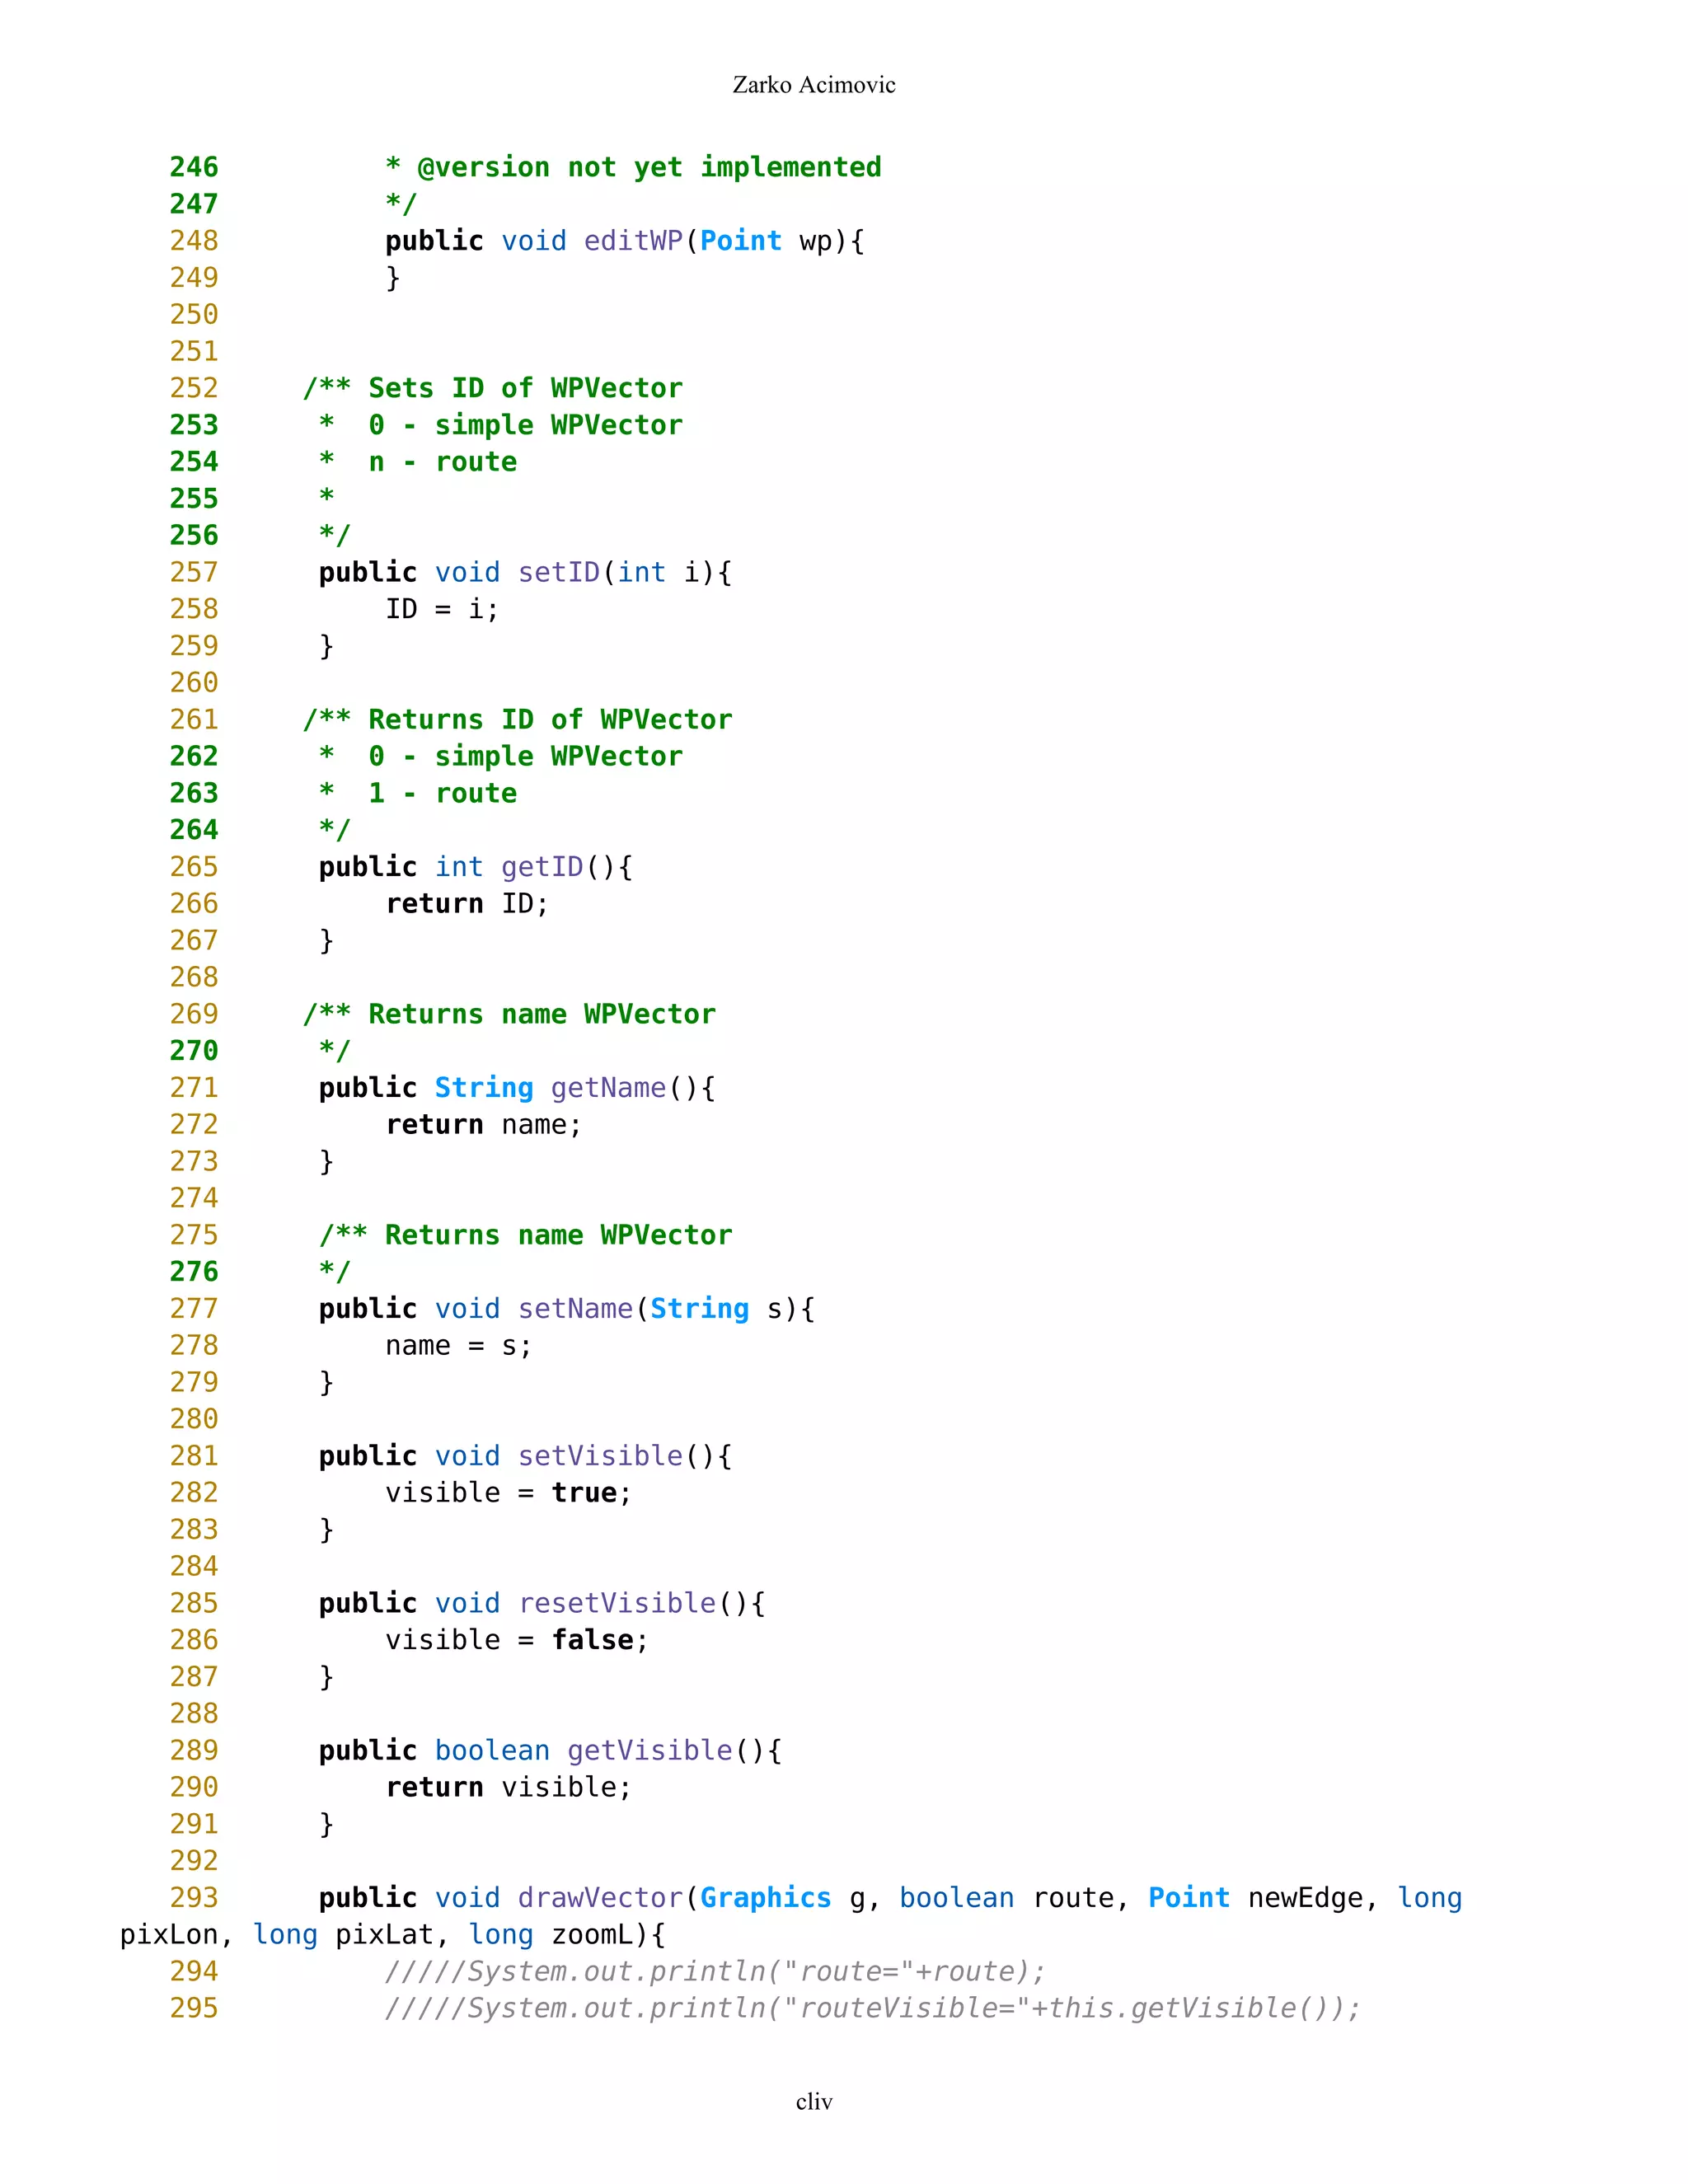Click the statement 'ID = i;'
This screenshot has height=2184, width=1688.
[x=442, y=609]
